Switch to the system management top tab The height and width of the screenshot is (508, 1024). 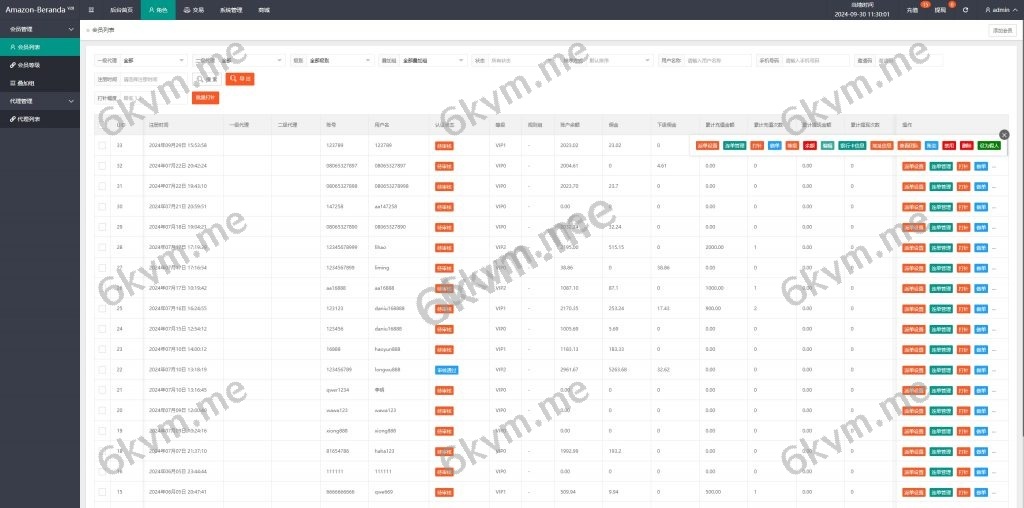pos(231,9)
